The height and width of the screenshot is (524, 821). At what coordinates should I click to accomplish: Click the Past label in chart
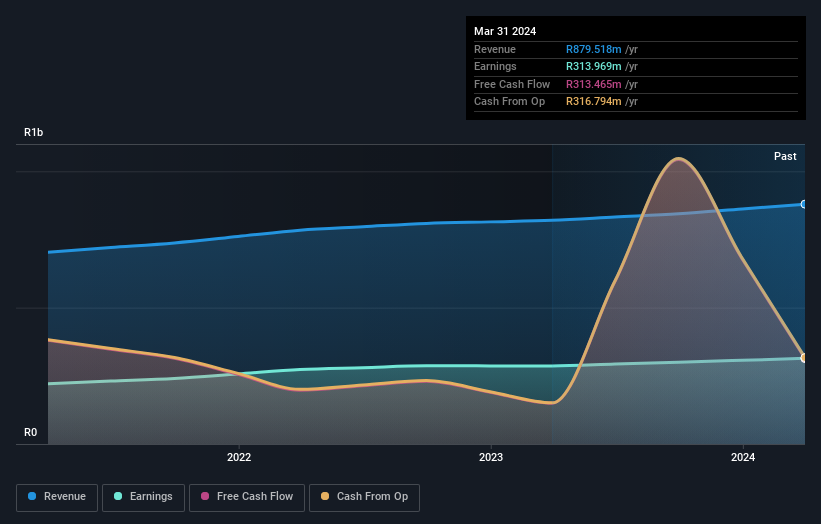pos(785,156)
